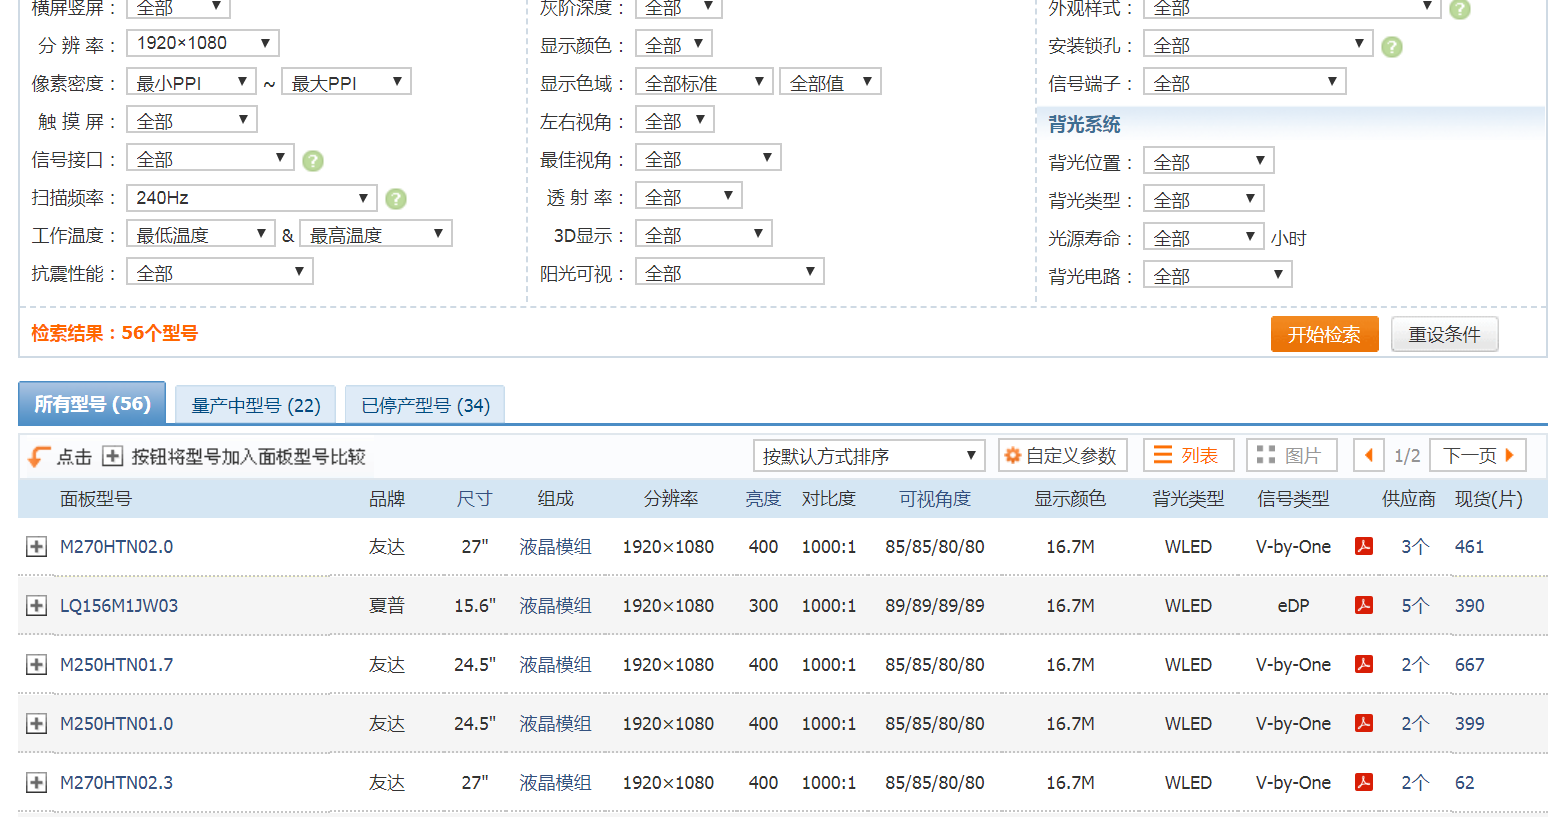Viewport: 1557px width, 817px height.
Task: Click the 重设条件 reset button
Action: click(1444, 335)
